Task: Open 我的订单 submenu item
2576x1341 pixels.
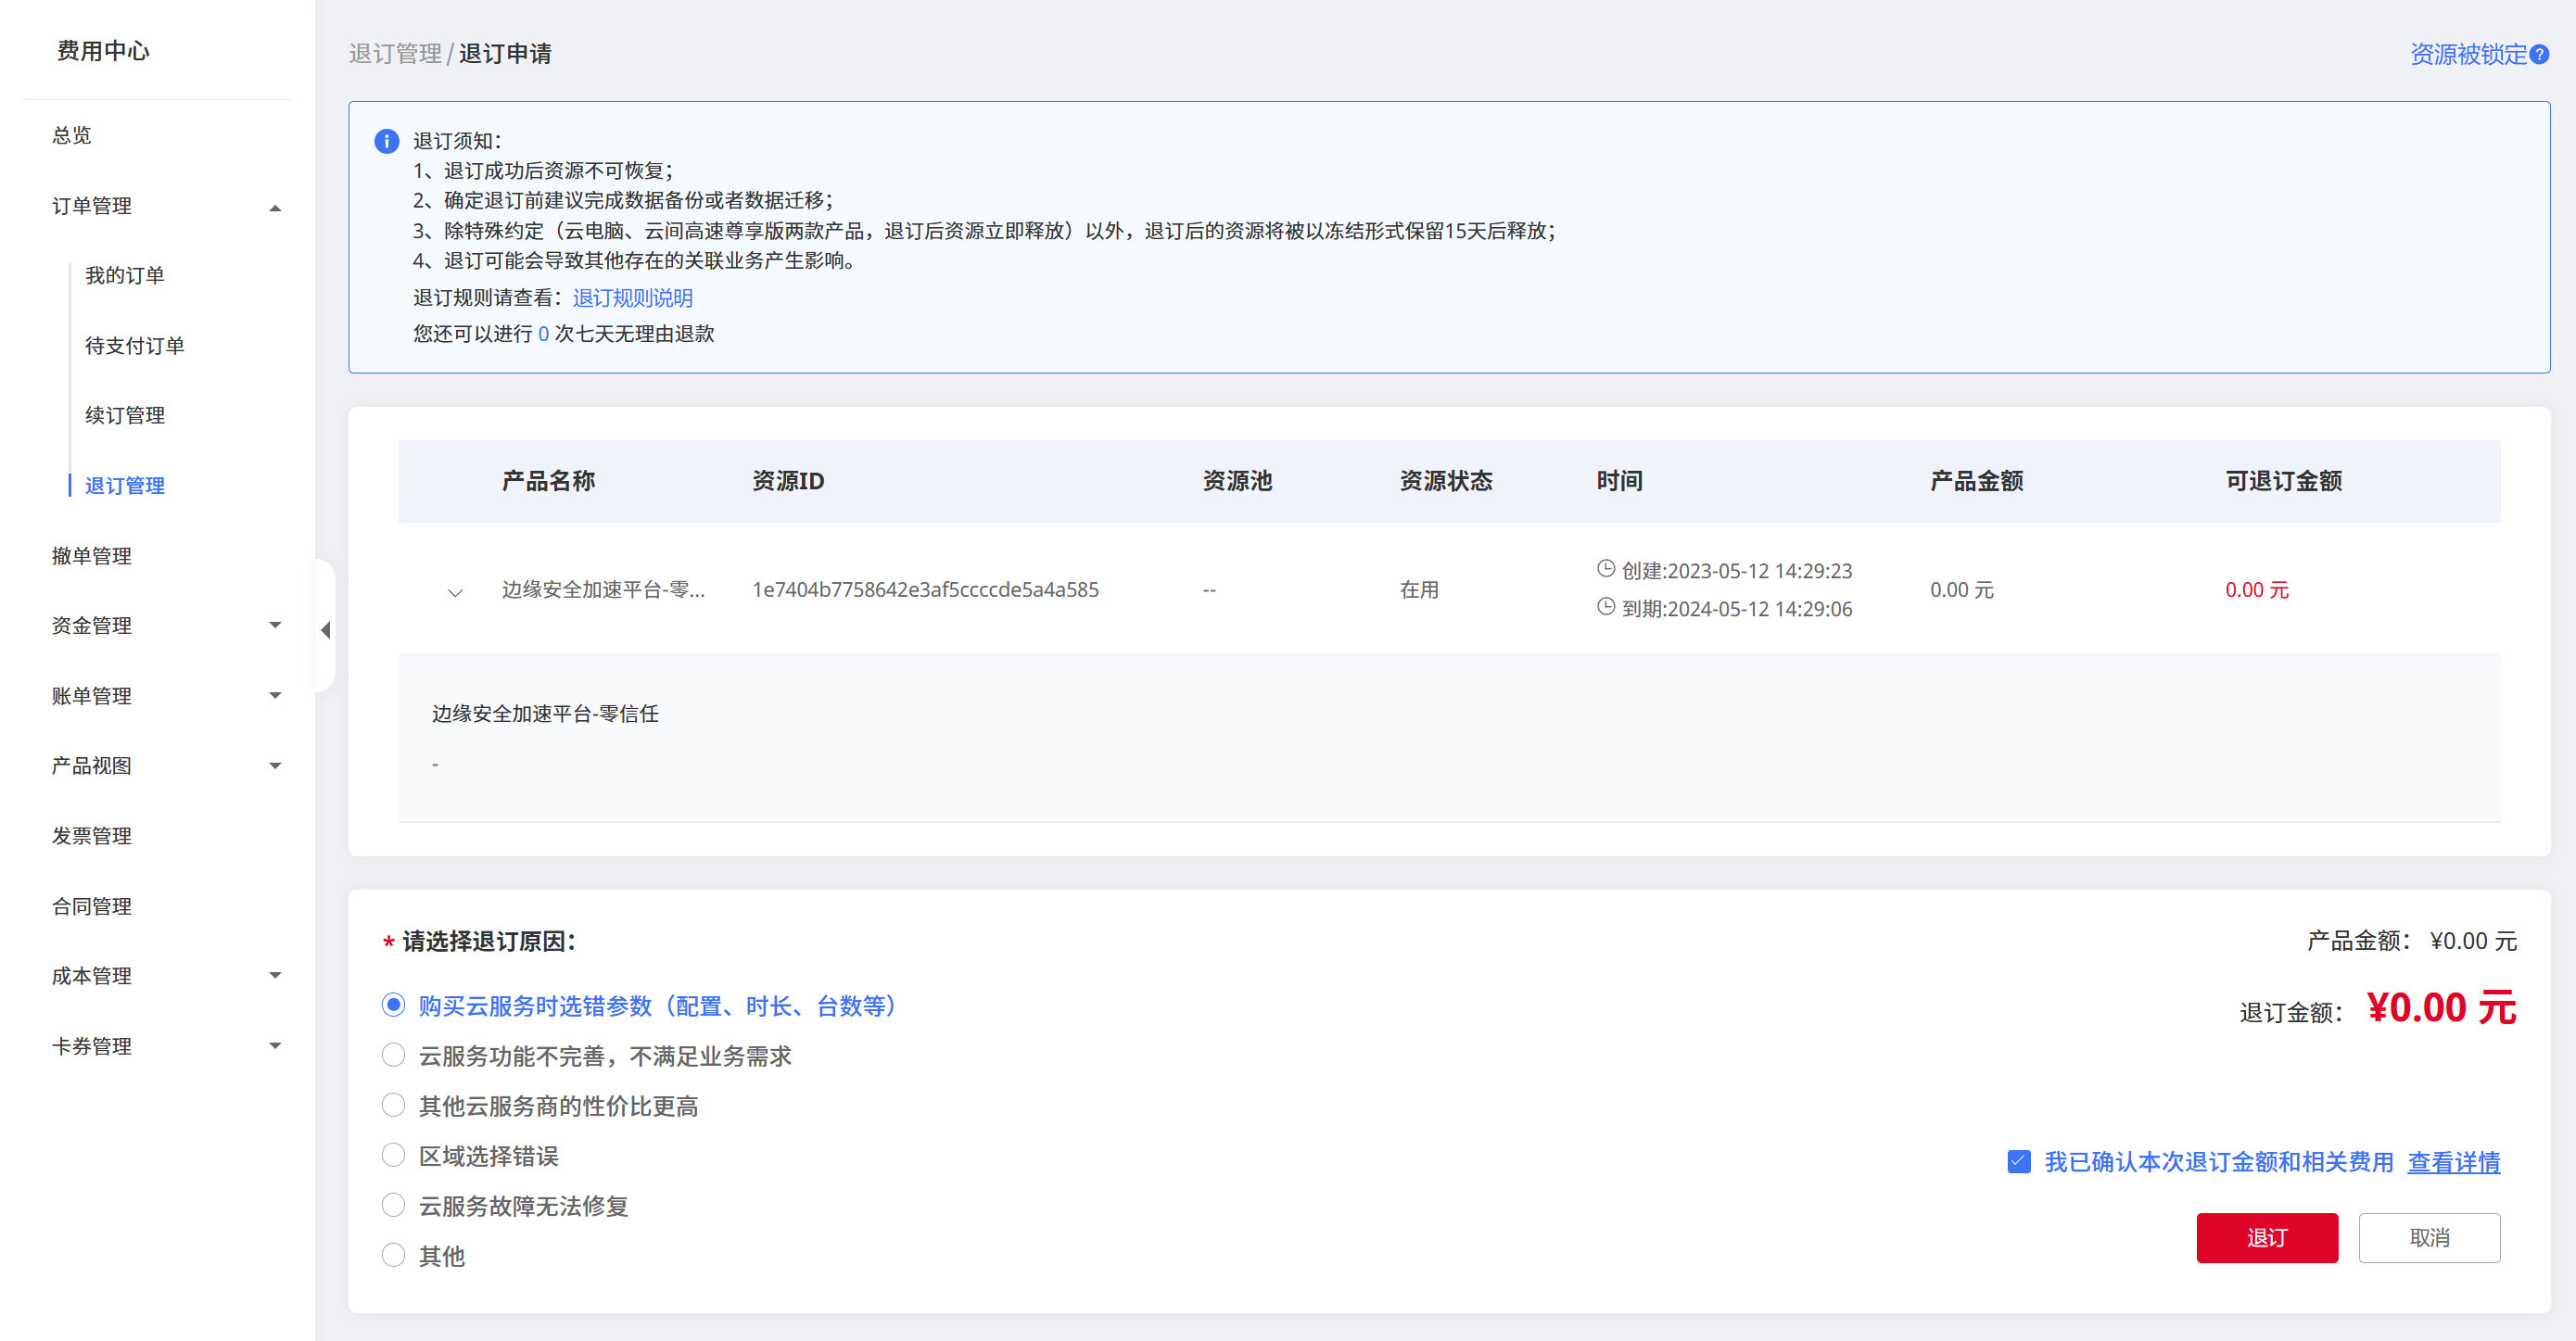Action: (x=124, y=275)
